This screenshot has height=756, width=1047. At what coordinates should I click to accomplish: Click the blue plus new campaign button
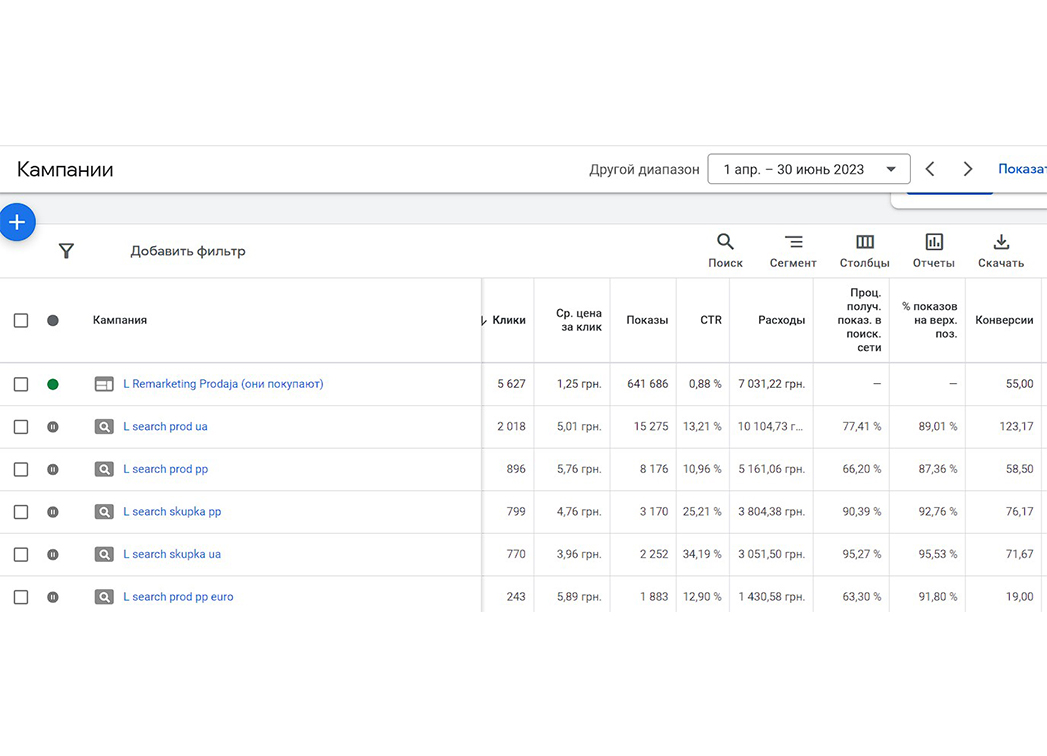coord(17,222)
